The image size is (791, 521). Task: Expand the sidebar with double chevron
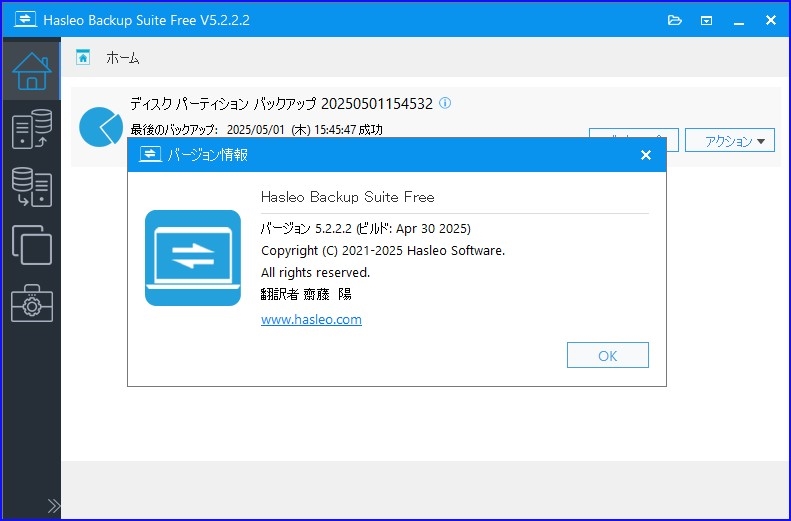point(53,505)
